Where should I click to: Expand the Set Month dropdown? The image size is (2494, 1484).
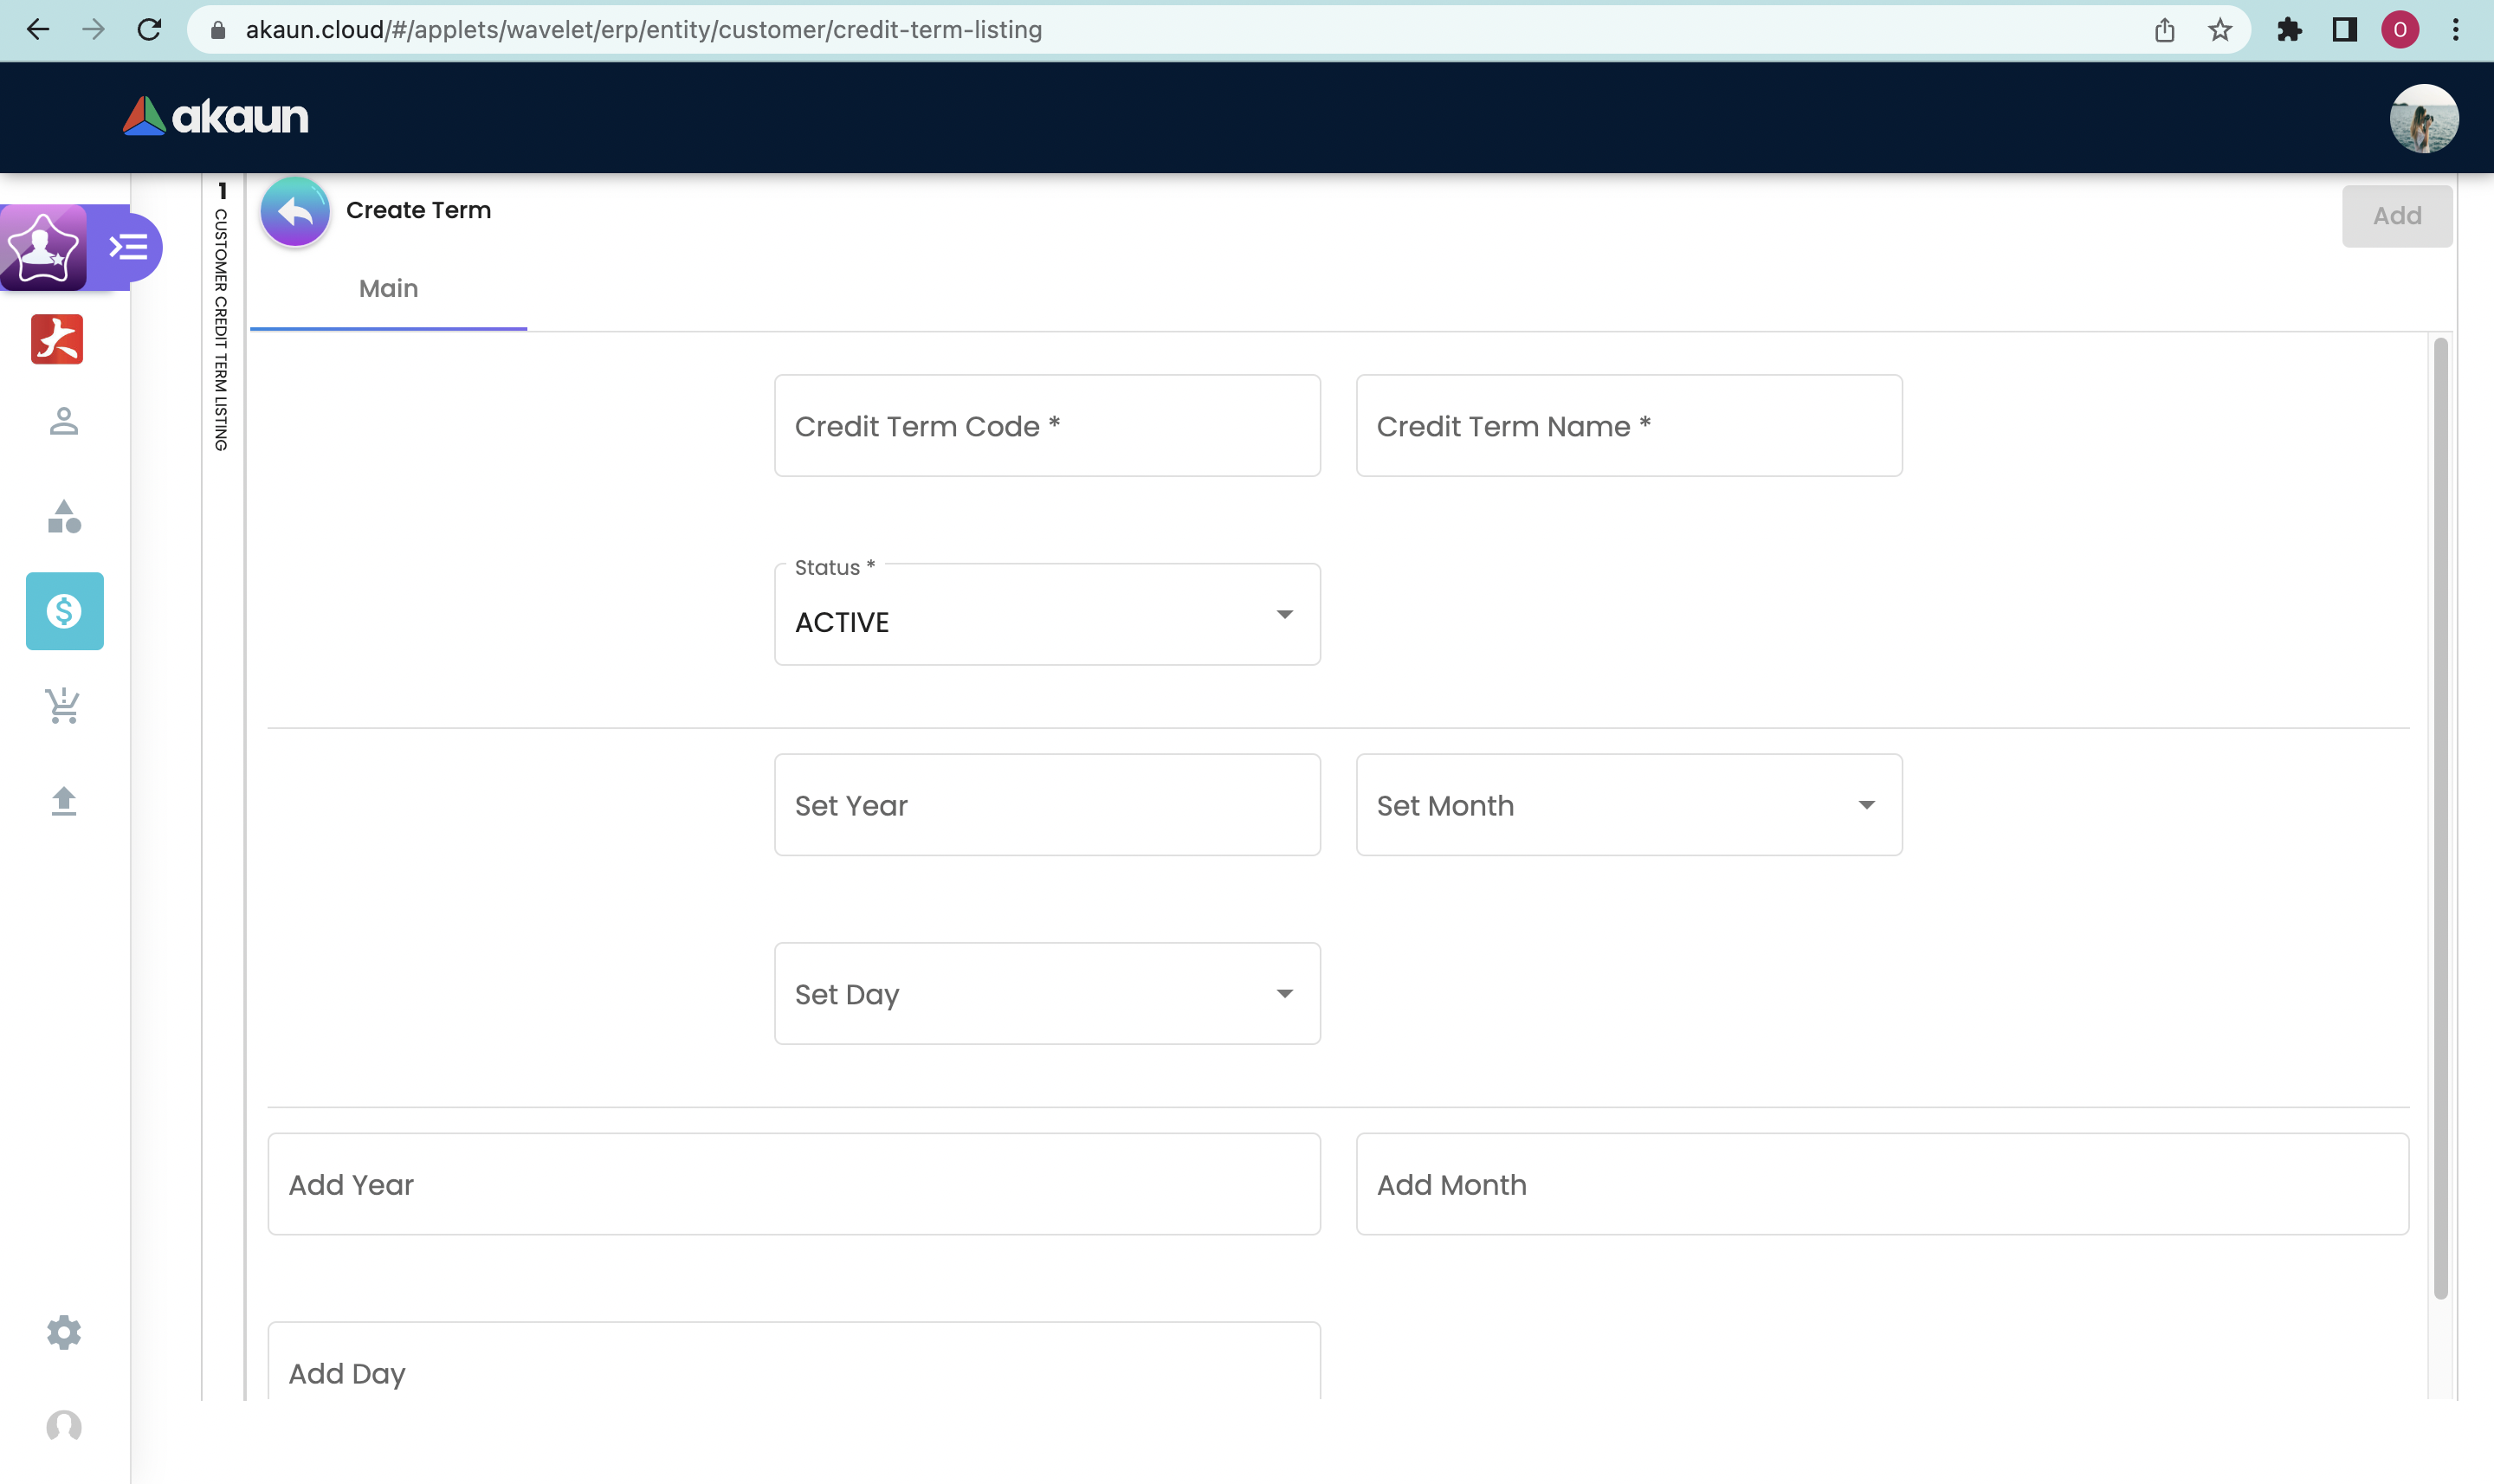[1629, 805]
